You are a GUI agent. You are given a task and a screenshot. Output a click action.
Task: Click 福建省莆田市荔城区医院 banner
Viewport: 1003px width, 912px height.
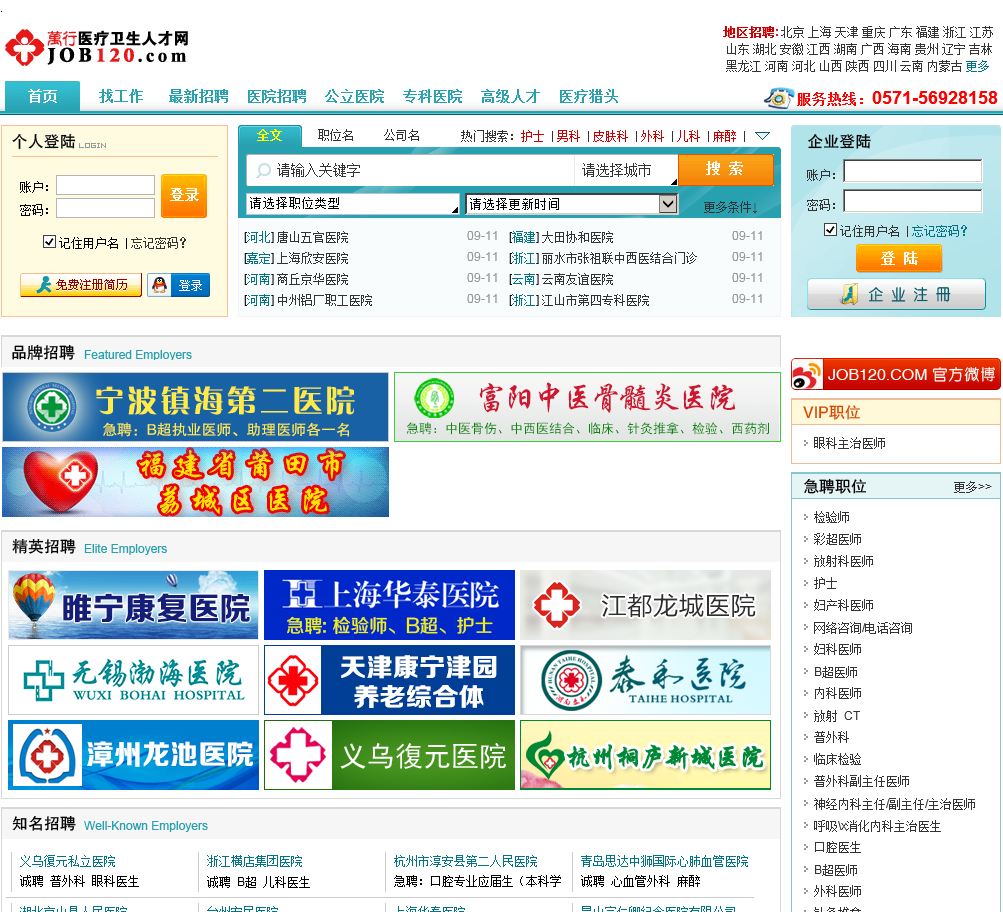[195, 482]
